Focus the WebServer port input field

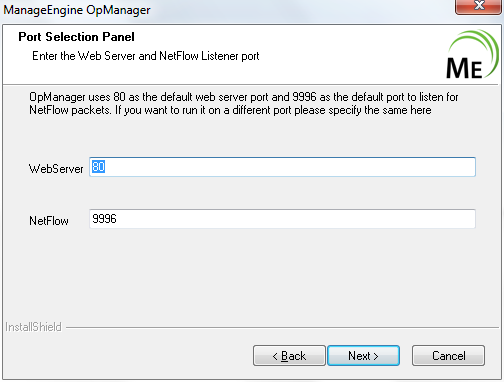[282, 167]
